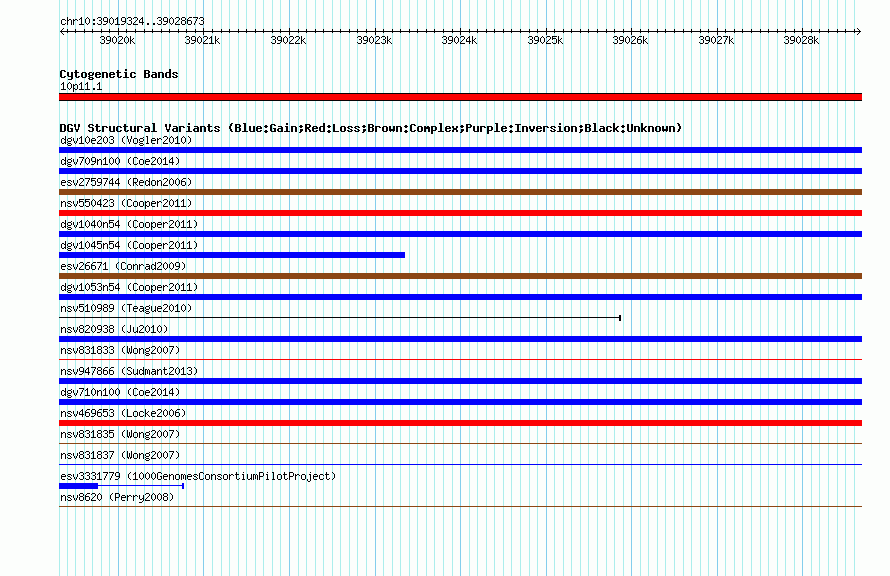
Task: Click the red loss bar of nsv550423
Action: coord(460,213)
